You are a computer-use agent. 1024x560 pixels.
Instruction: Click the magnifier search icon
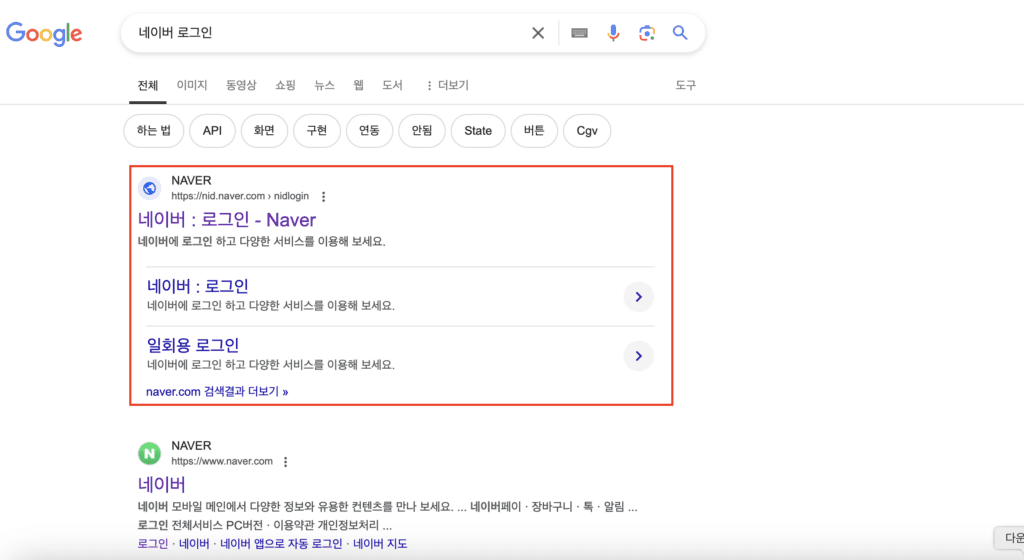pos(680,33)
